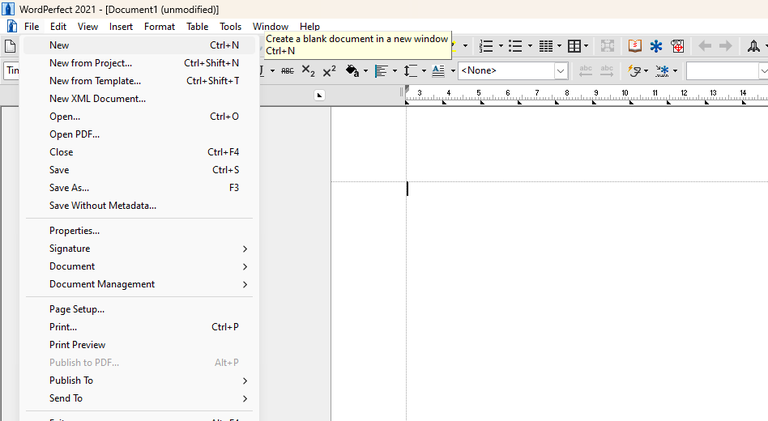Open the Underline style dropdown arrow
The height and width of the screenshot is (421, 768).
tap(272, 71)
